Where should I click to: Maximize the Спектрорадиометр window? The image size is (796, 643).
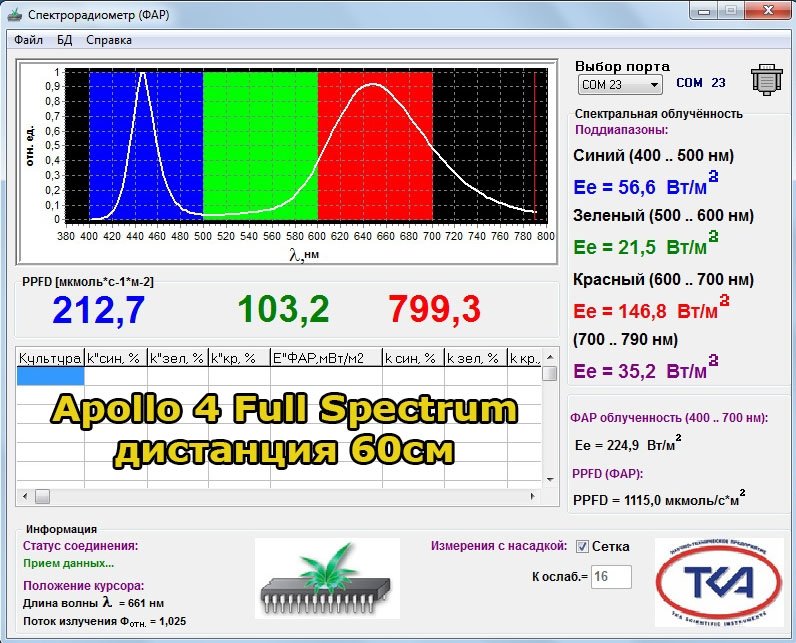coord(731,11)
